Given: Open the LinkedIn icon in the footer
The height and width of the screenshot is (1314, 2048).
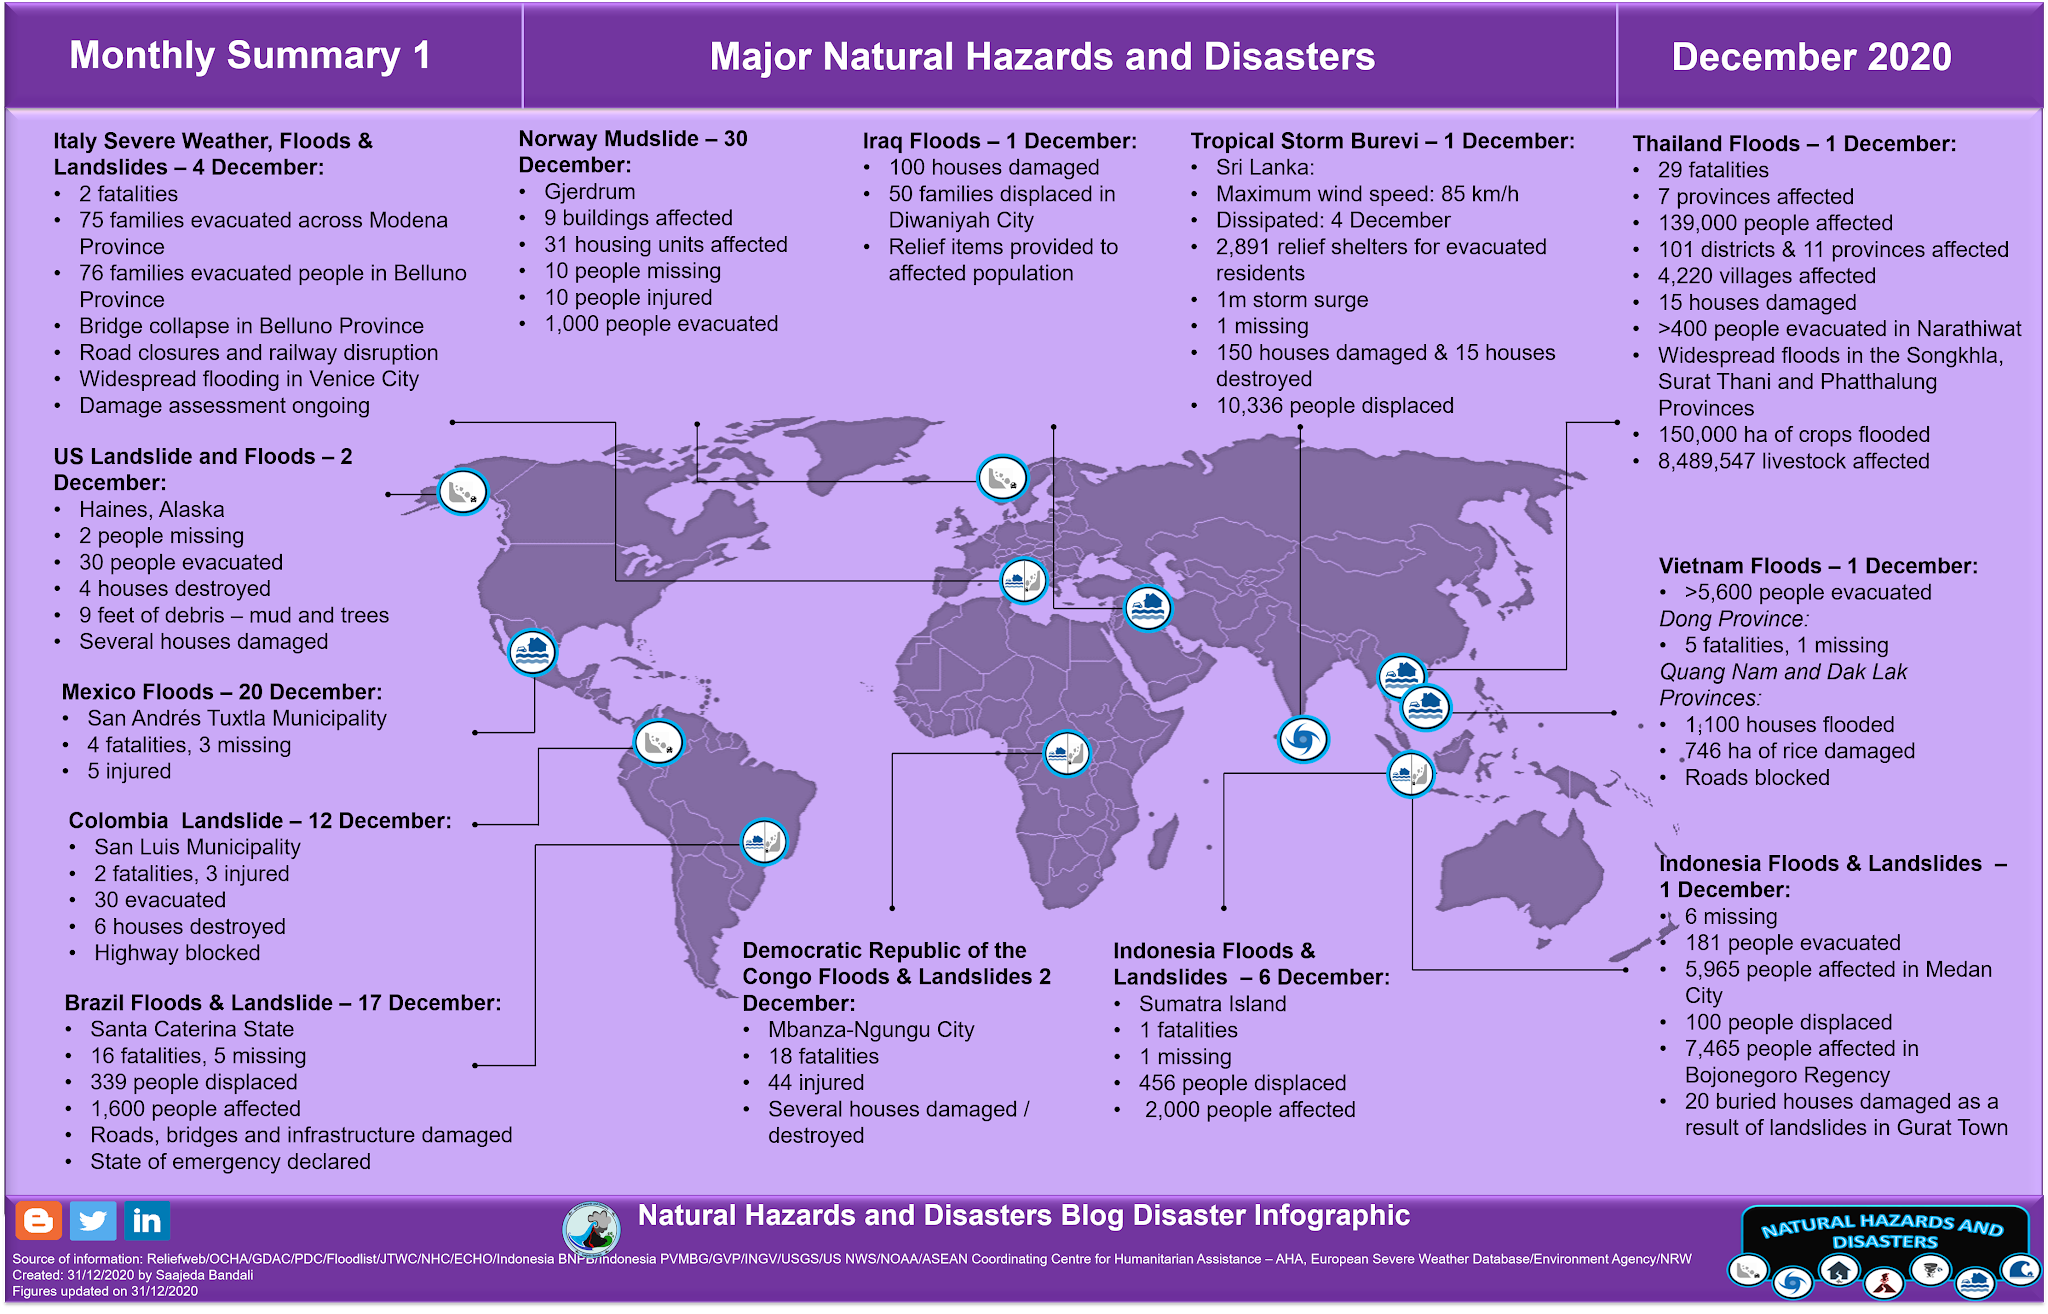Looking at the screenshot, I should pyautogui.click(x=148, y=1220).
